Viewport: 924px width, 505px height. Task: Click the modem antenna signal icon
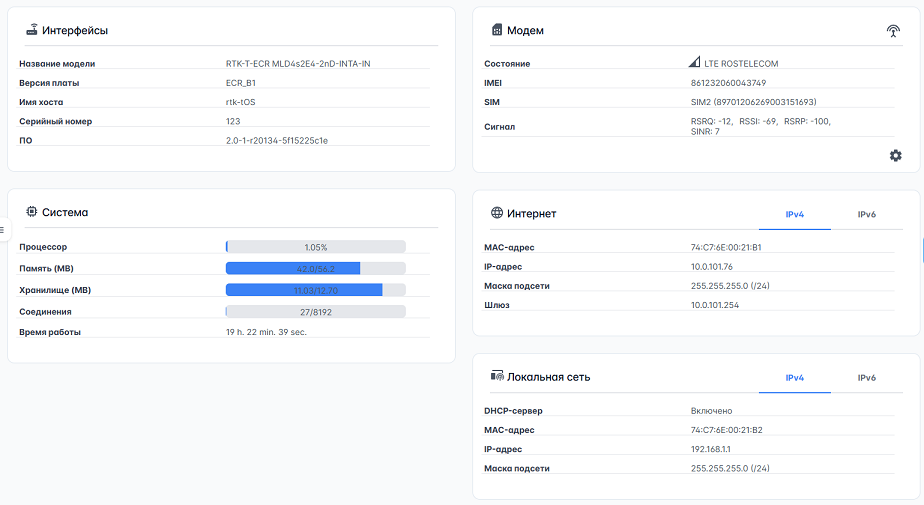tap(893, 31)
